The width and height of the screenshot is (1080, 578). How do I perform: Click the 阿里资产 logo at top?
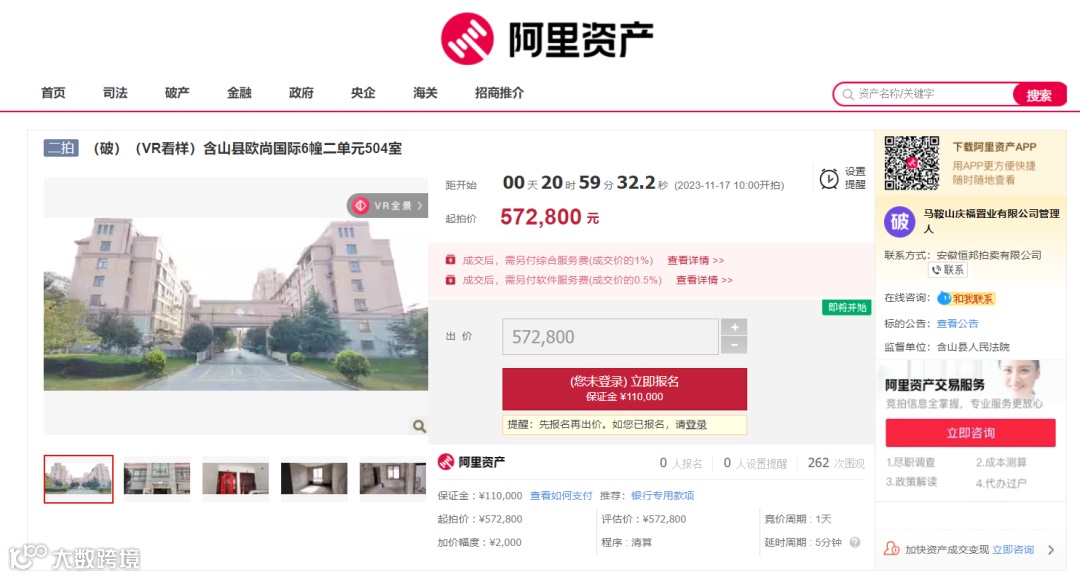pyautogui.click(x=547, y=39)
